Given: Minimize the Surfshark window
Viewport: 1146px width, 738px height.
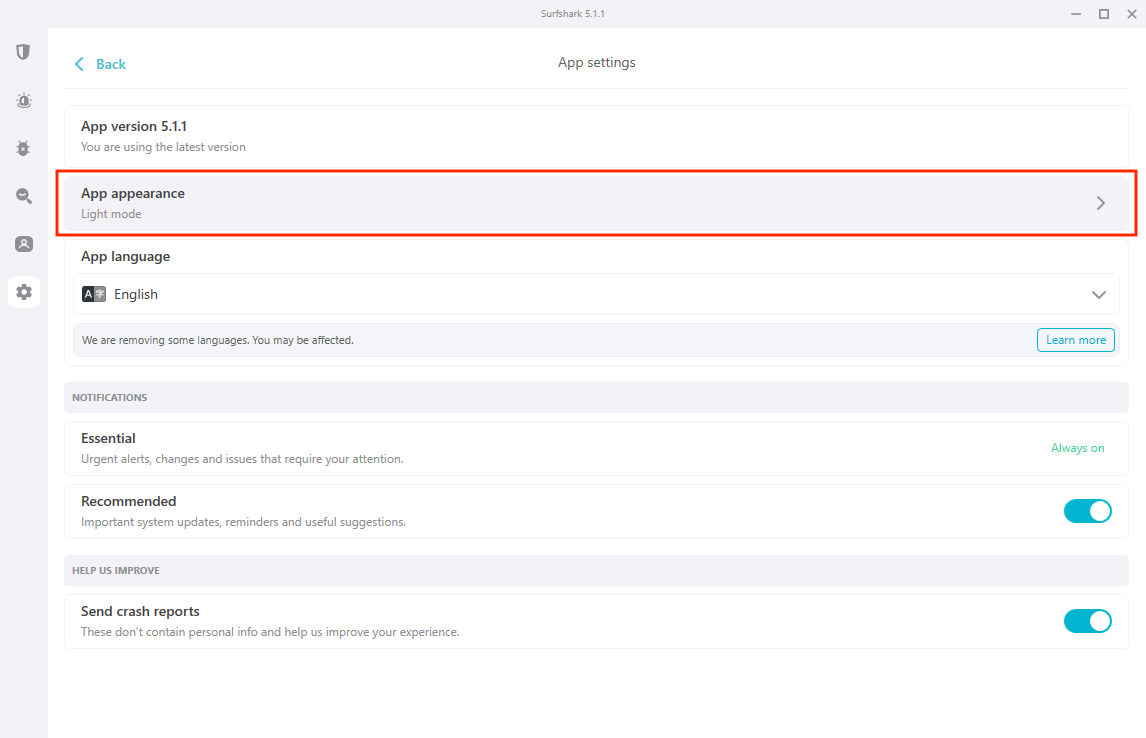Looking at the screenshot, I should coord(1075,14).
